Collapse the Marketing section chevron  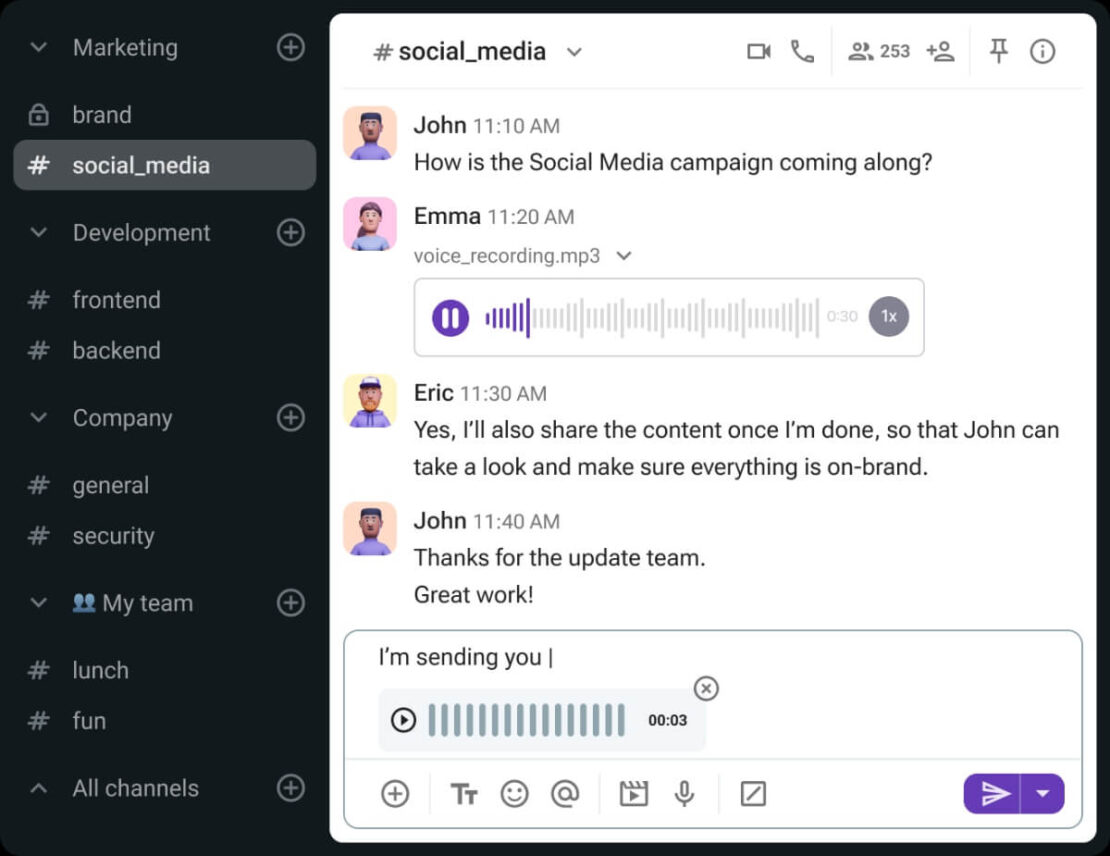(39, 47)
